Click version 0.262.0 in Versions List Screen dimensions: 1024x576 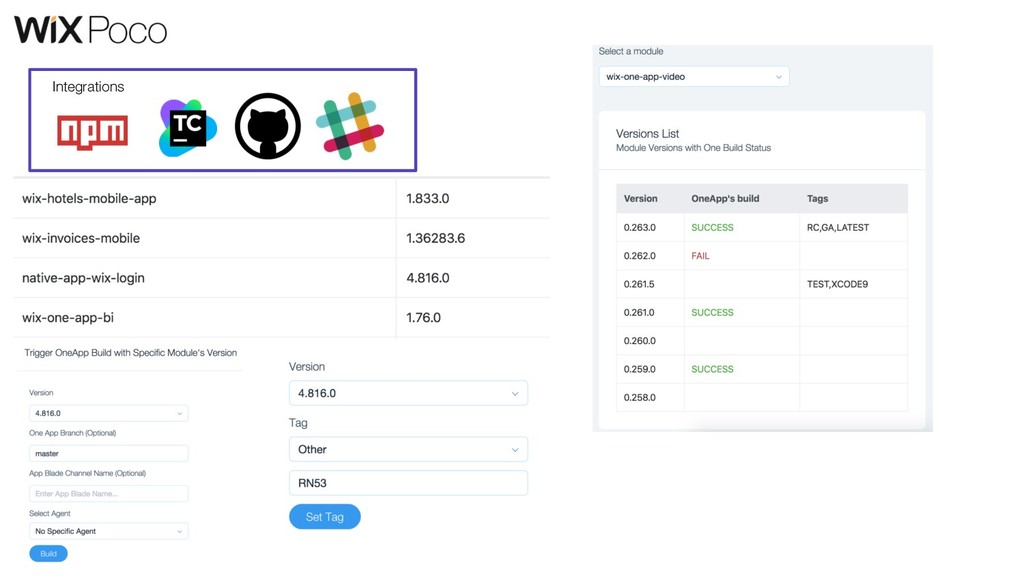tap(639, 256)
